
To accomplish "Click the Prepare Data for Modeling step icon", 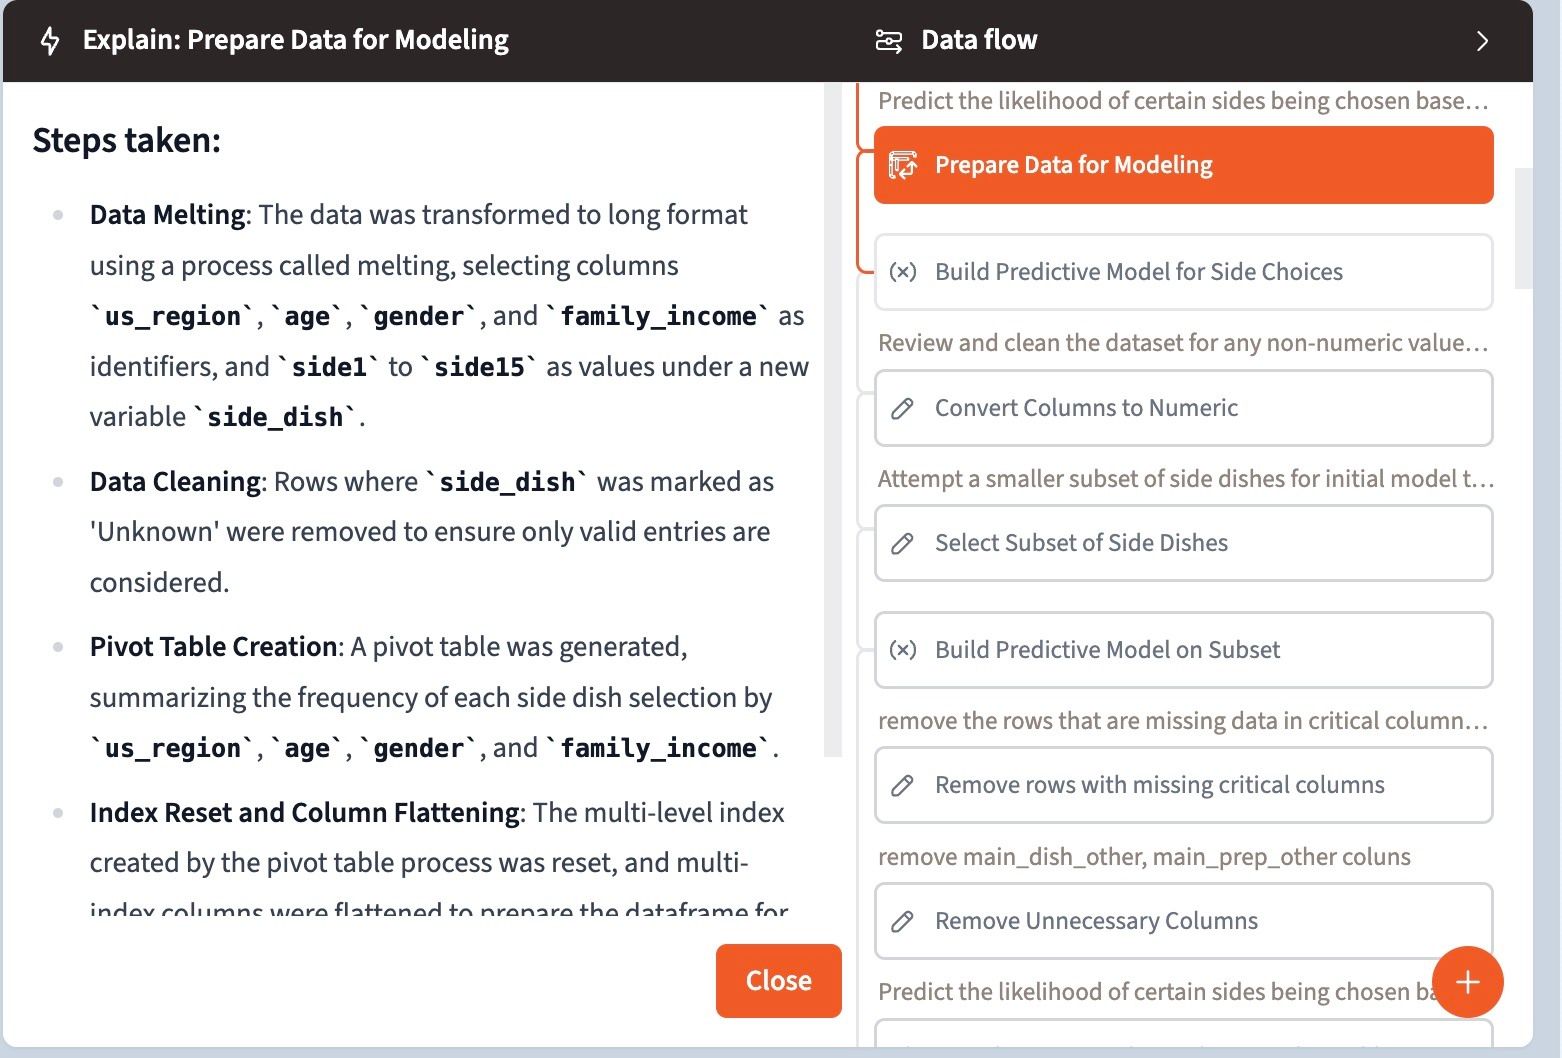I will (x=903, y=165).
